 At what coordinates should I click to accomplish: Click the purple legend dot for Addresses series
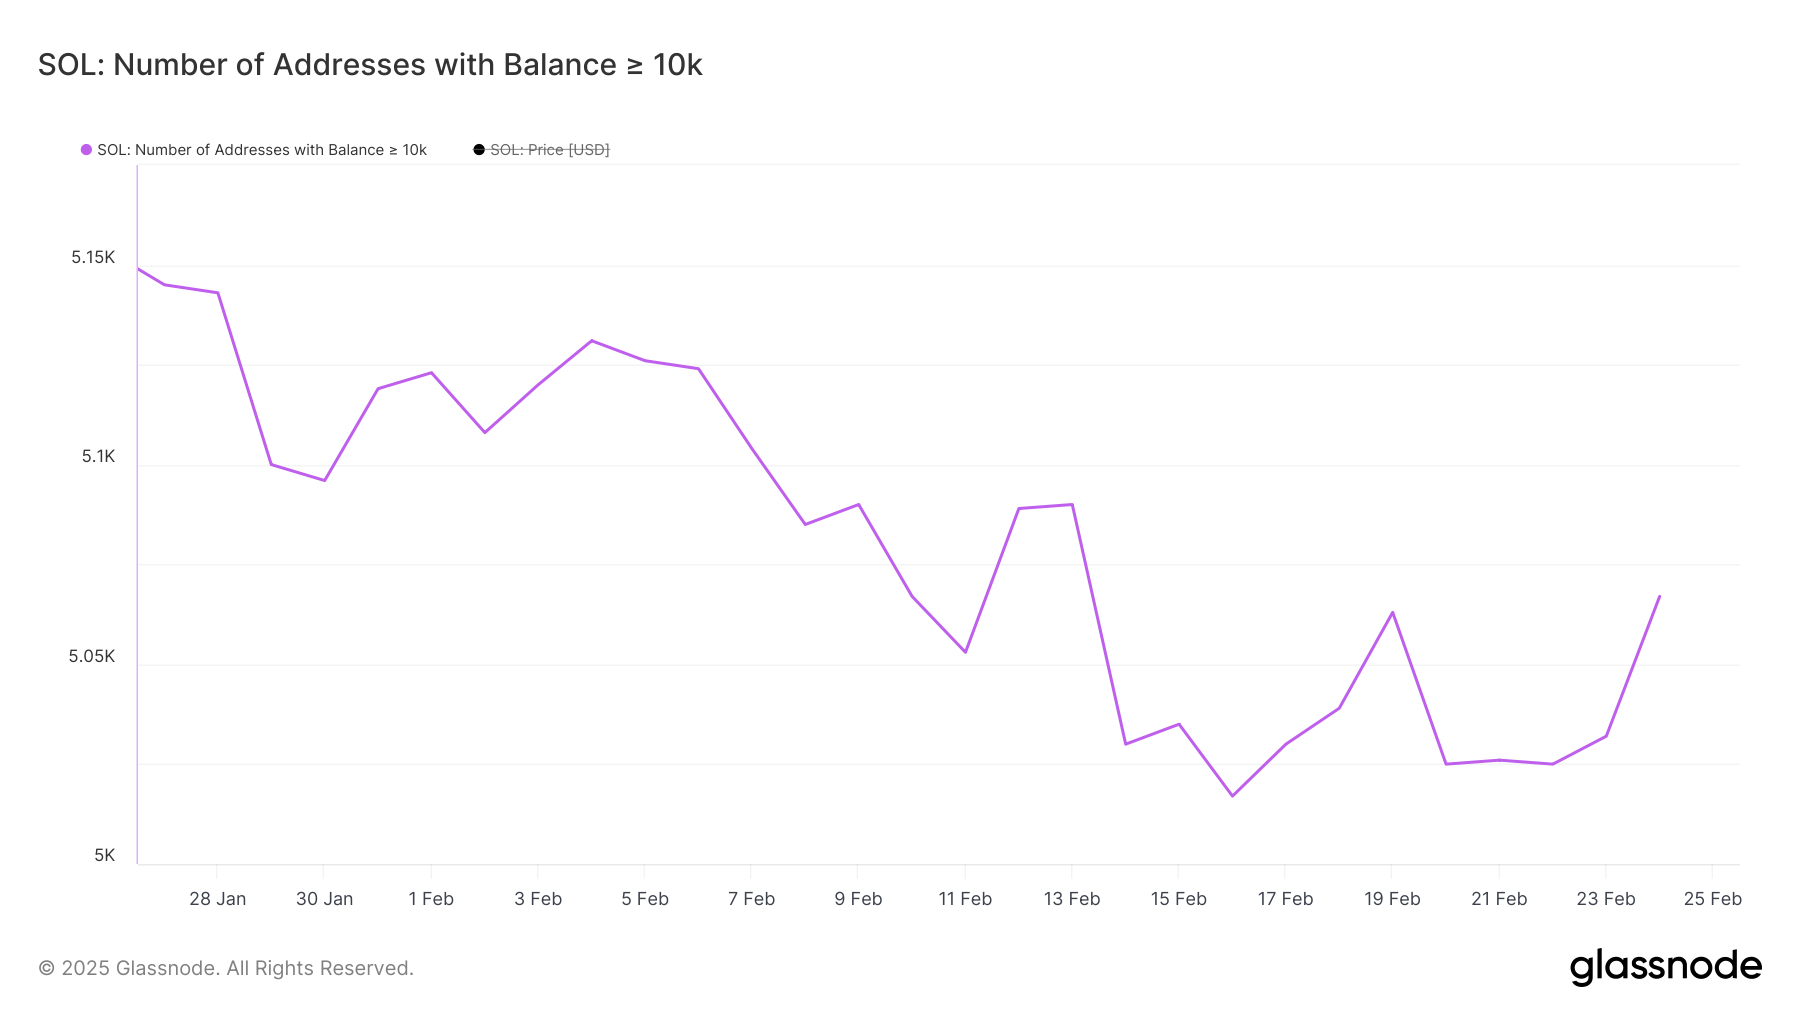point(87,150)
